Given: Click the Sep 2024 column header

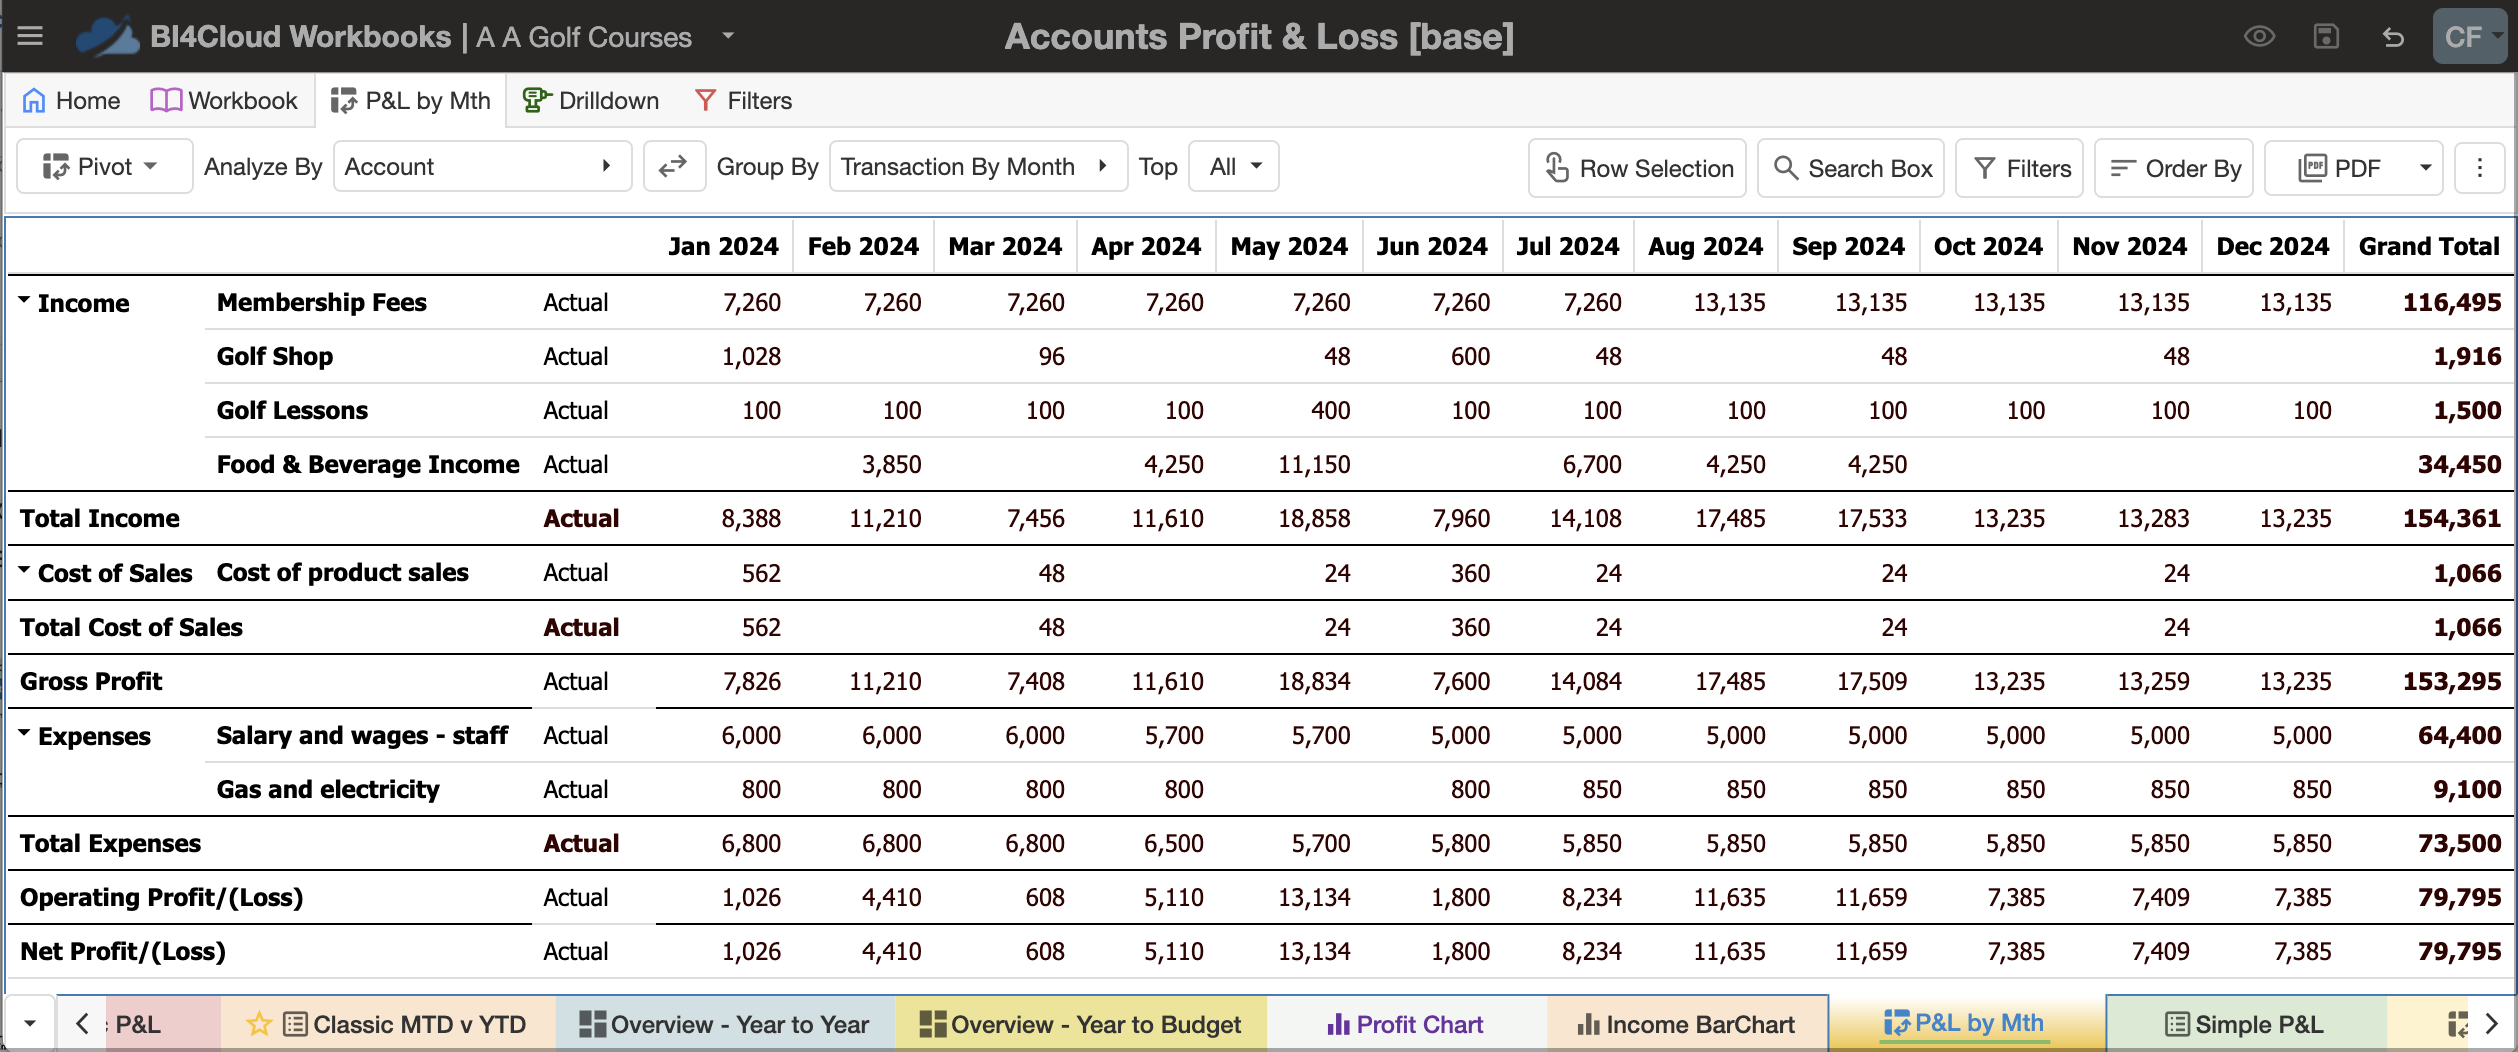Looking at the screenshot, I should (1848, 247).
